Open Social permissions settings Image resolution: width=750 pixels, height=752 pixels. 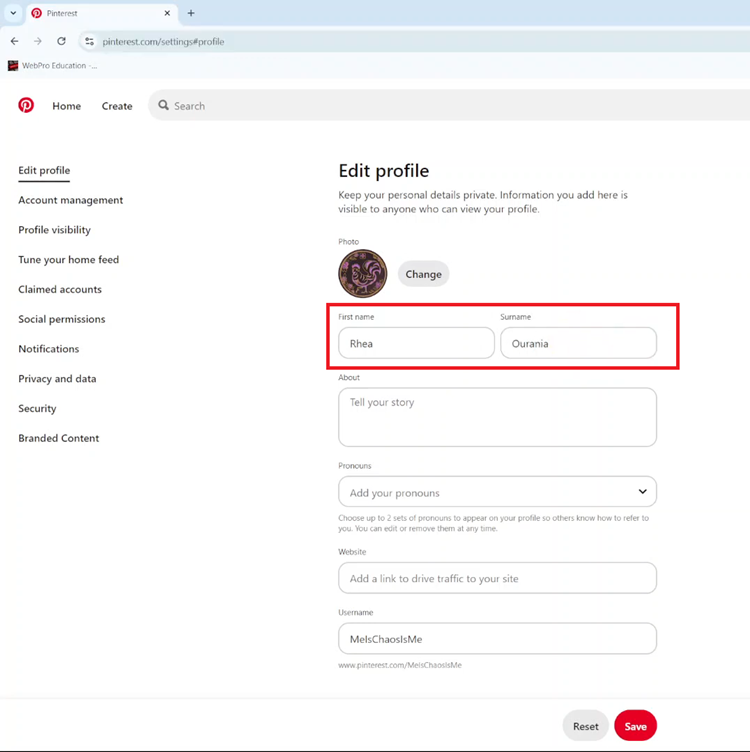click(x=61, y=319)
